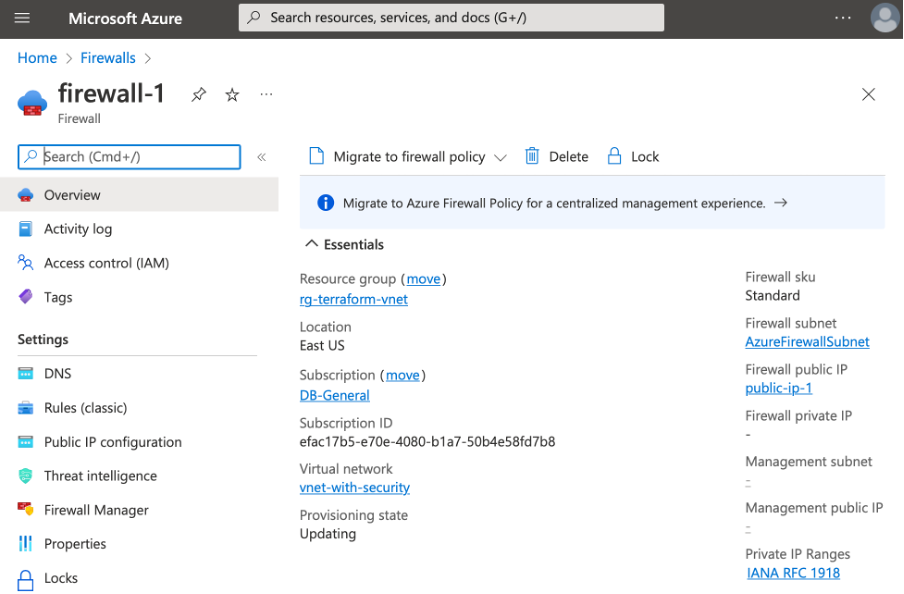Open the portal hamburger menu
The height and width of the screenshot is (594, 904).
[22, 18]
